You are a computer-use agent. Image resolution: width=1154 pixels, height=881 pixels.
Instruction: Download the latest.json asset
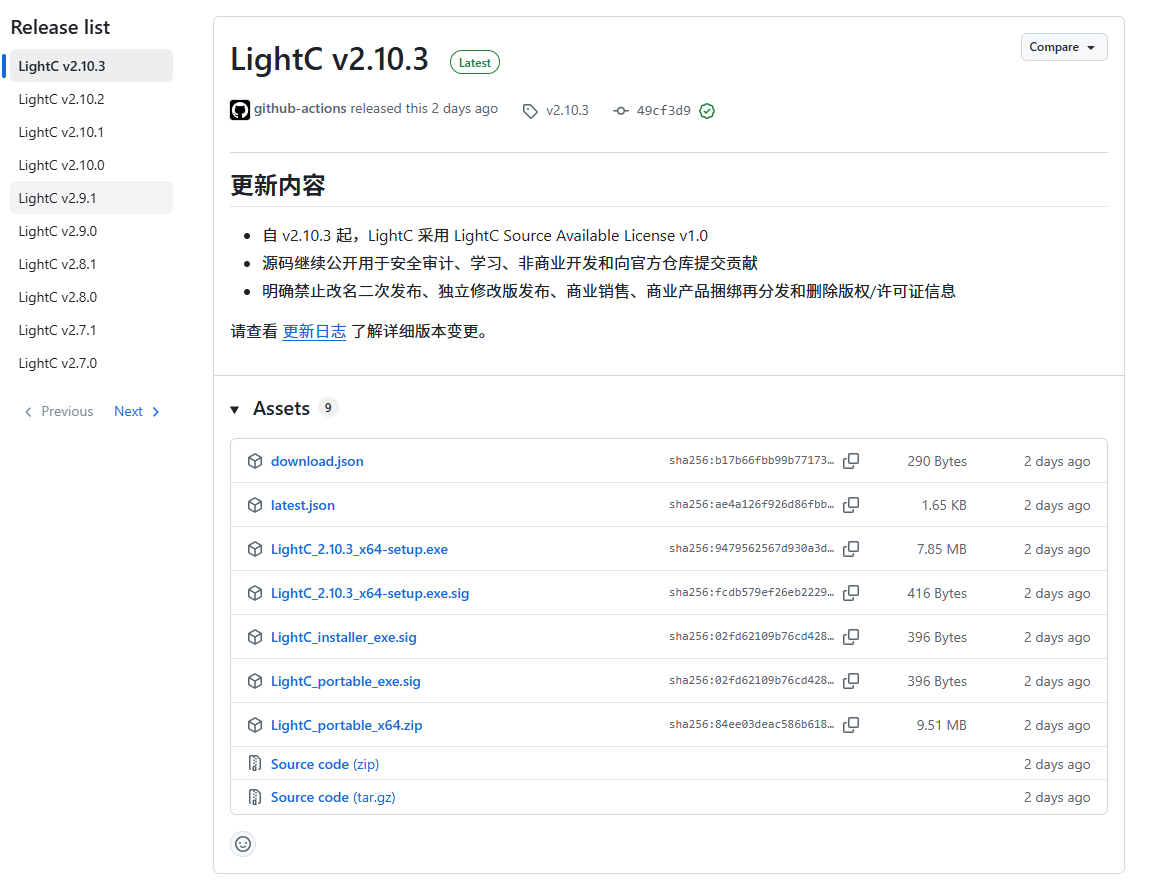[302, 506]
